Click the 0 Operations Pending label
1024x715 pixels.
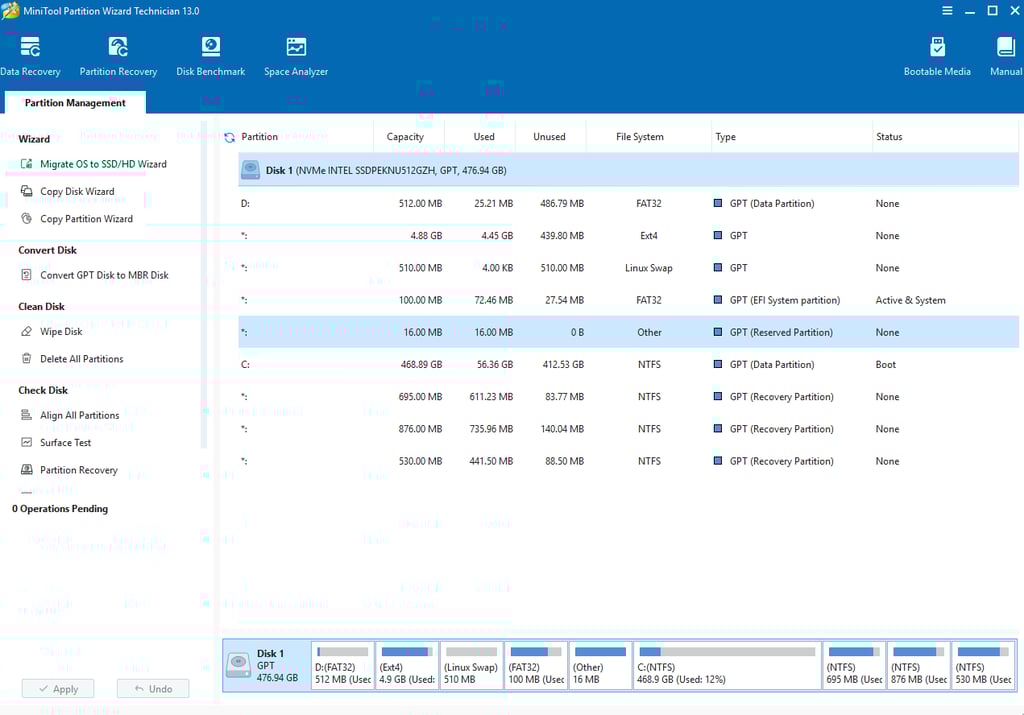60,509
